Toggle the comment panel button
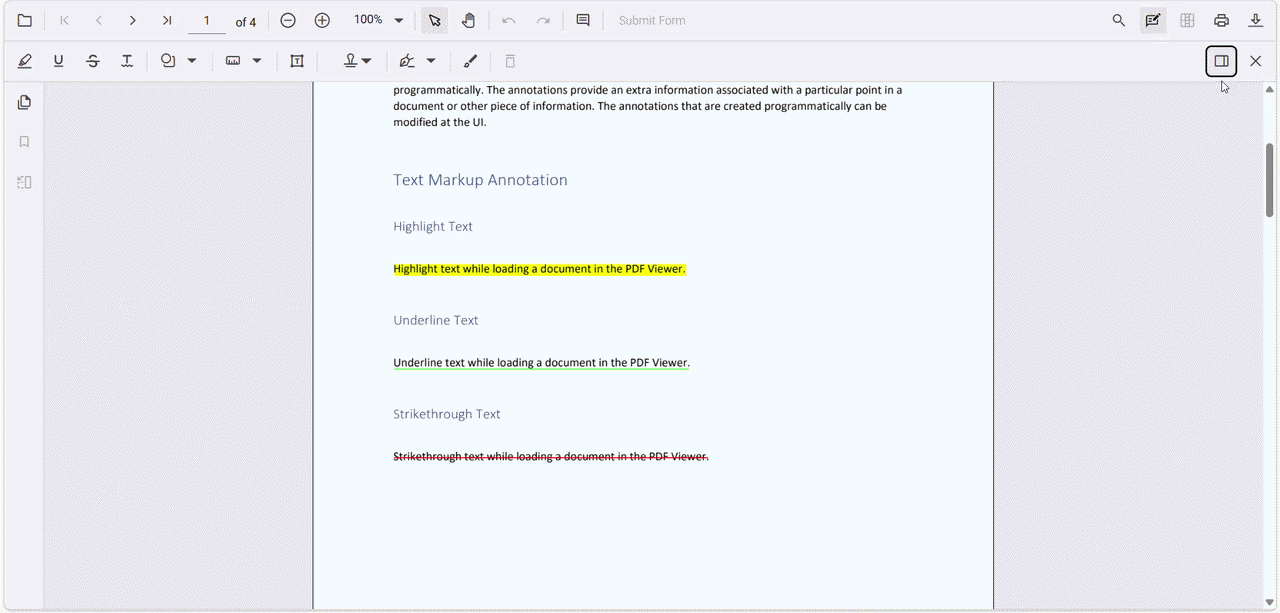Screen dimensions: 1280x613 [x=1221, y=61]
